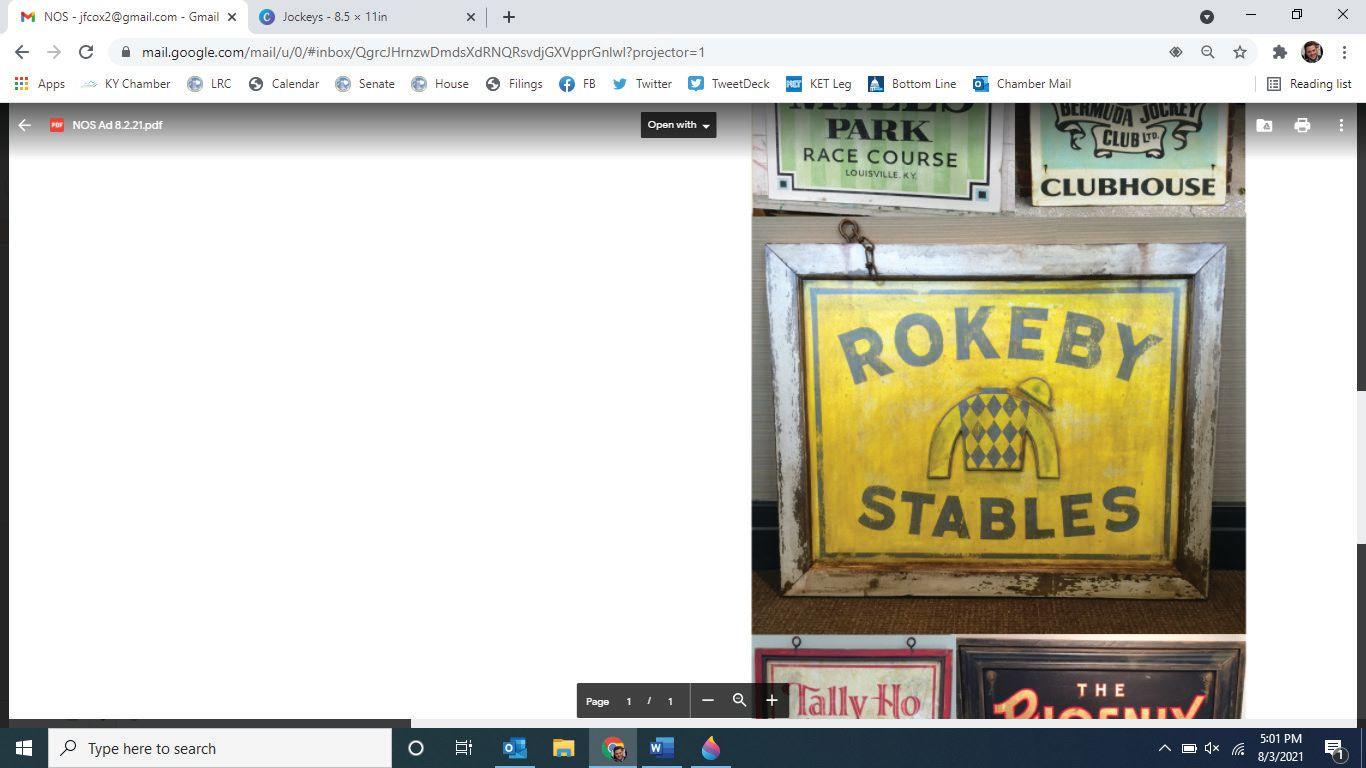Open the Chrome extensions menu
The height and width of the screenshot is (768, 1366).
point(1279,52)
